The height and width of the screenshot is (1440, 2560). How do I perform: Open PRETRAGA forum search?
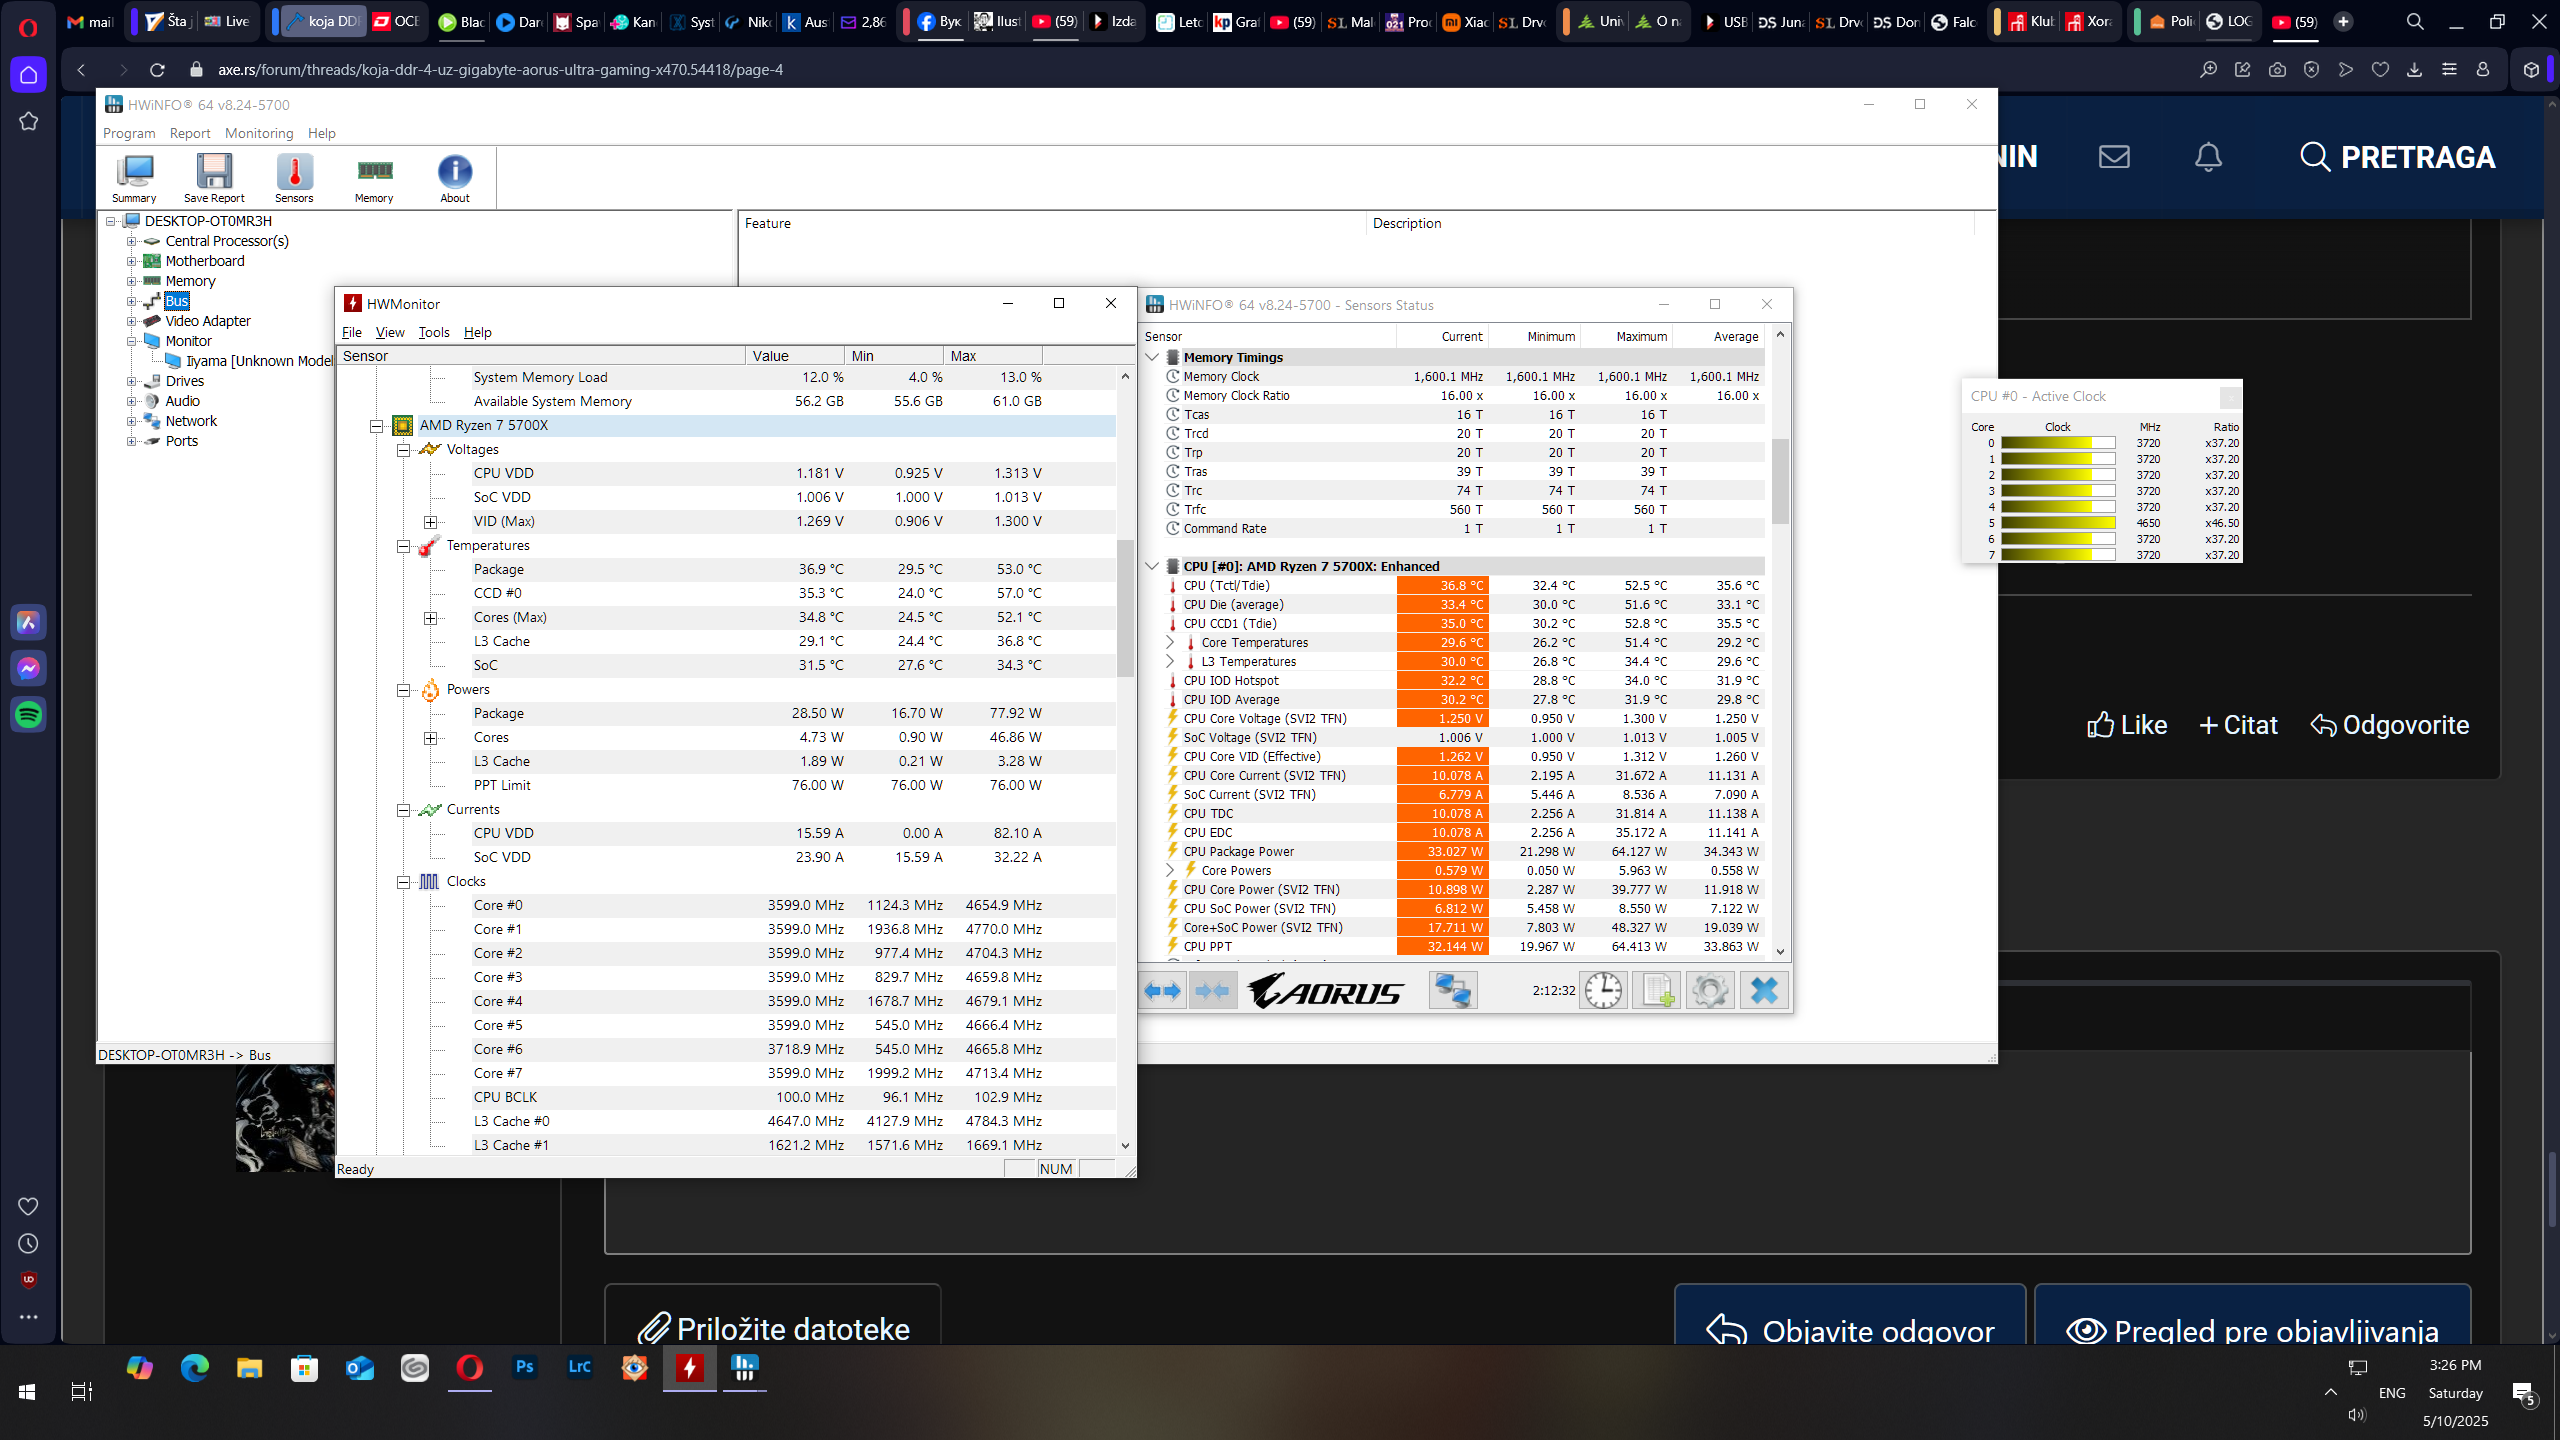tap(2396, 157)
